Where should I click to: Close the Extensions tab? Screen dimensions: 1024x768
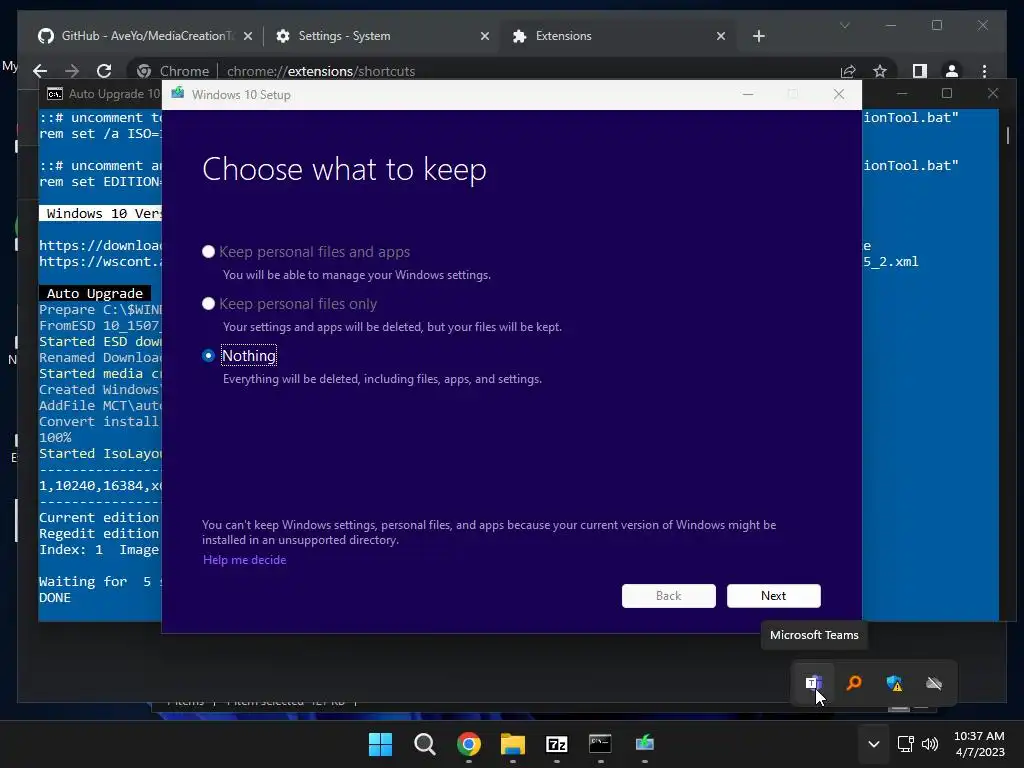tap(720, 37)
